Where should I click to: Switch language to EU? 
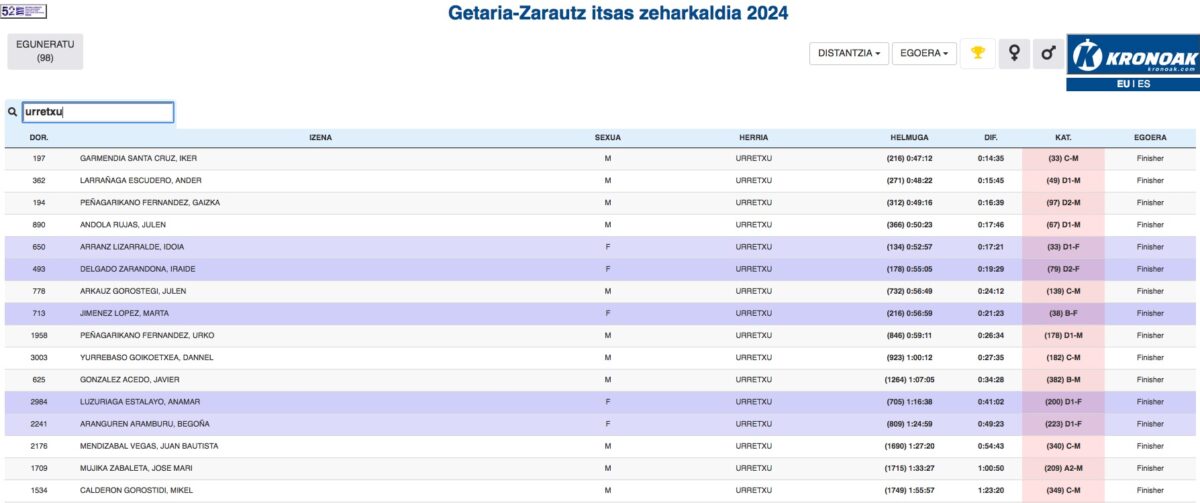[x=1122, y=85]
